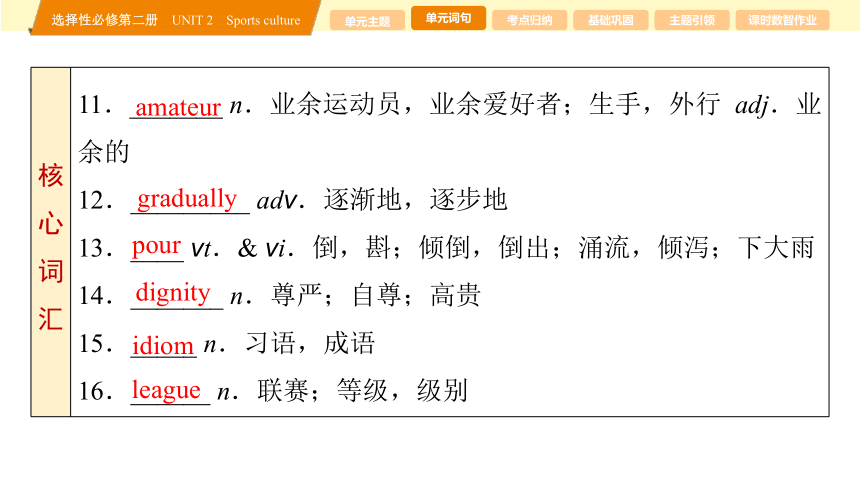The height and width of the screenshot is (484, 860).
Task: Click the orange UNIT 2 Sports culture banner
Action: pyautogui.click(x=176, y=19)
